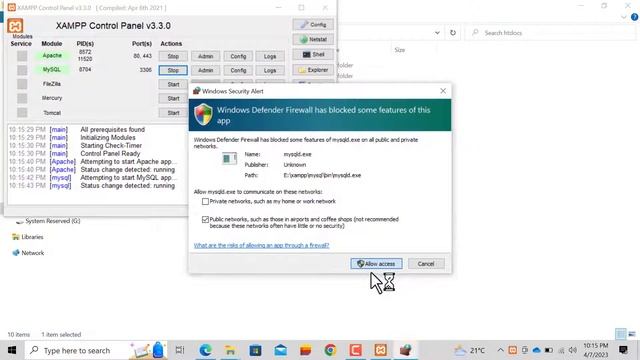Click the taskbar search box

tap(96, 350)
